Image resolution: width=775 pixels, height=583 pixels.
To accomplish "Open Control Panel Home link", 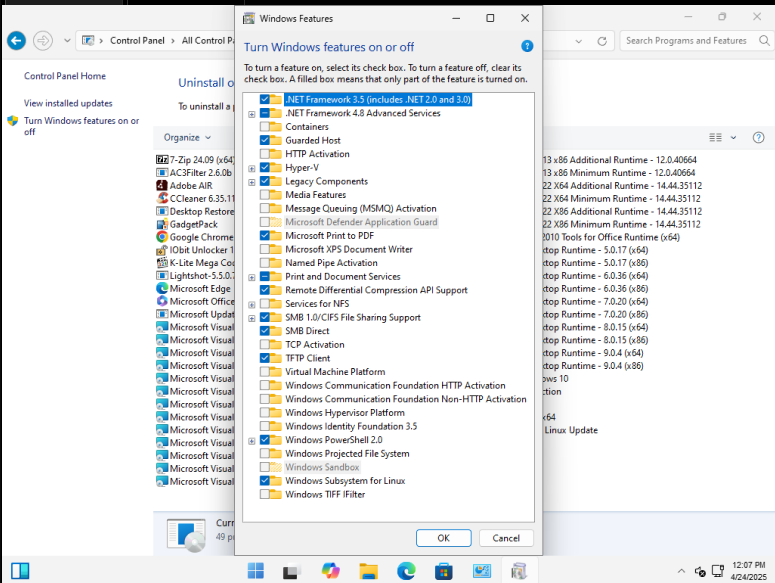I will coord(65,76).
